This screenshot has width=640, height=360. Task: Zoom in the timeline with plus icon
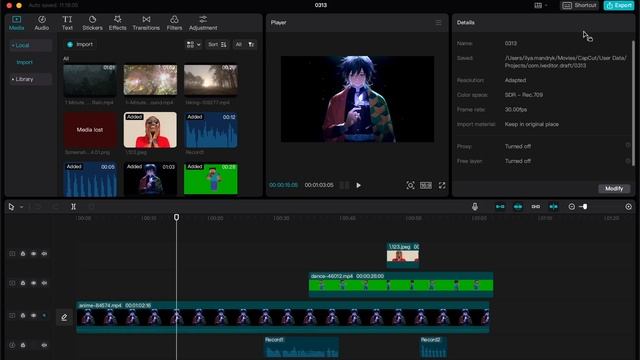tap(629, 207)
